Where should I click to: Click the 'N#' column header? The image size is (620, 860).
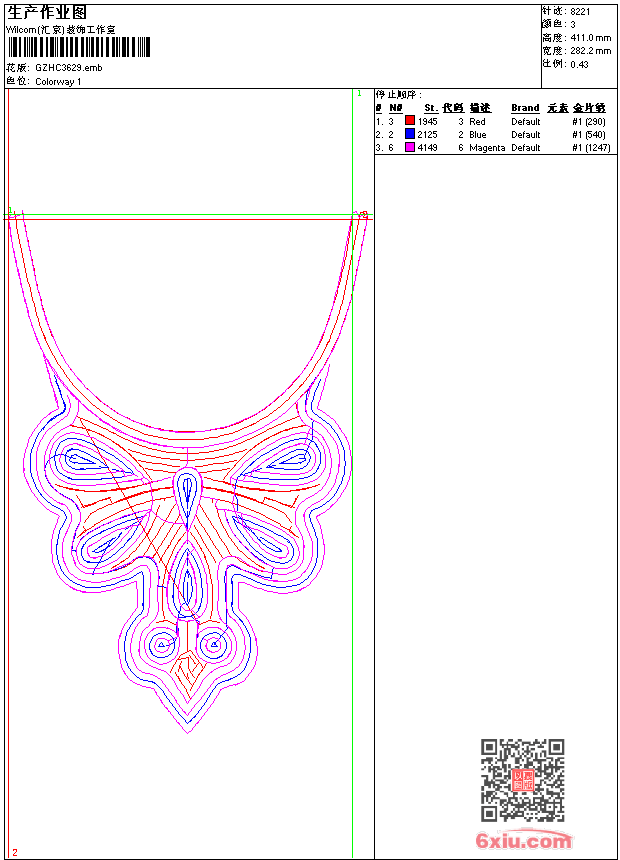pos(396,108)
